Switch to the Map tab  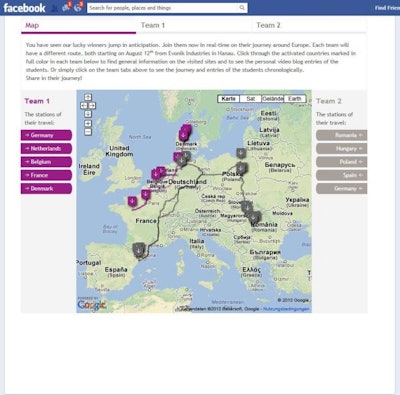[79, 26]
